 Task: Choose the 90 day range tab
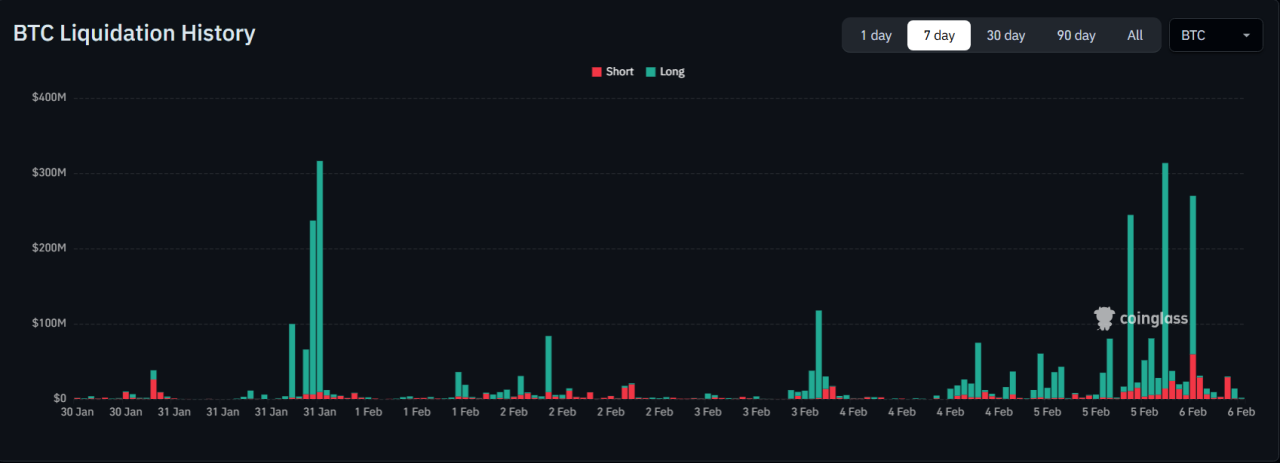(x=1076, y=35)
